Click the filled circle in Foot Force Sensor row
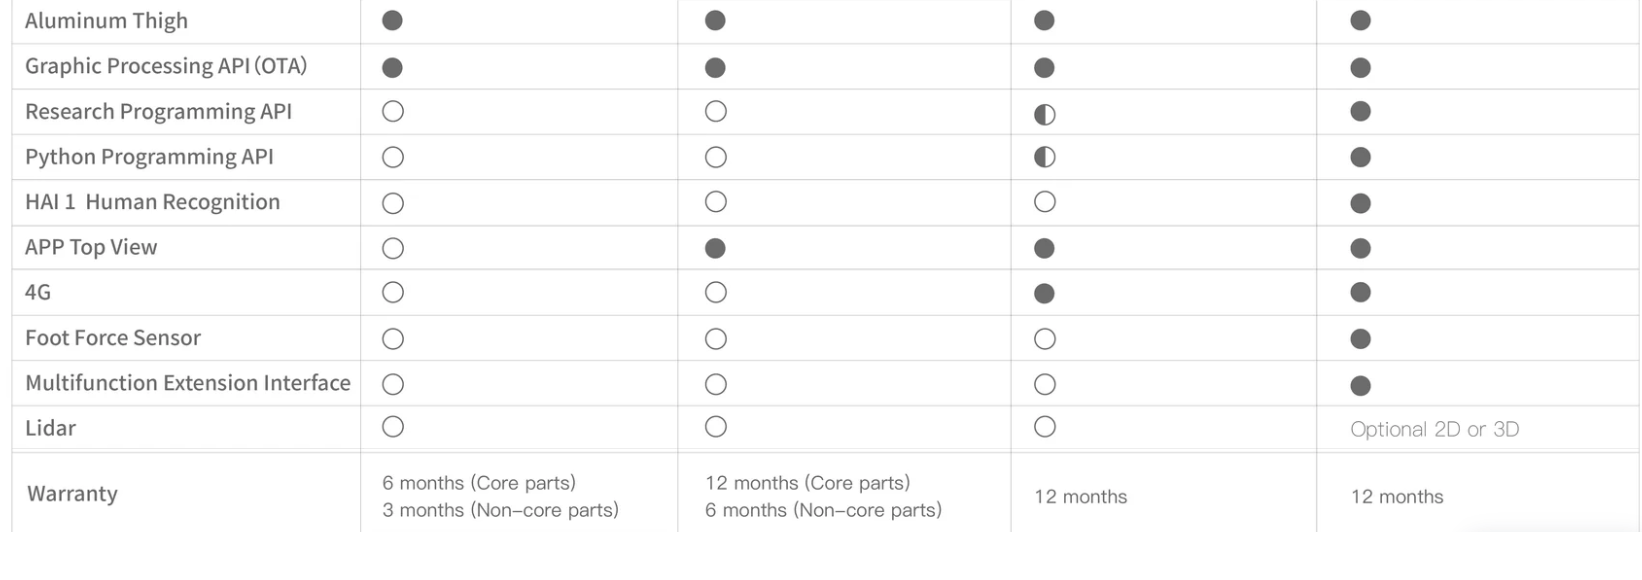This screenshot has width=1642, height=580. pyautogui.click(x=1360, y=339)
